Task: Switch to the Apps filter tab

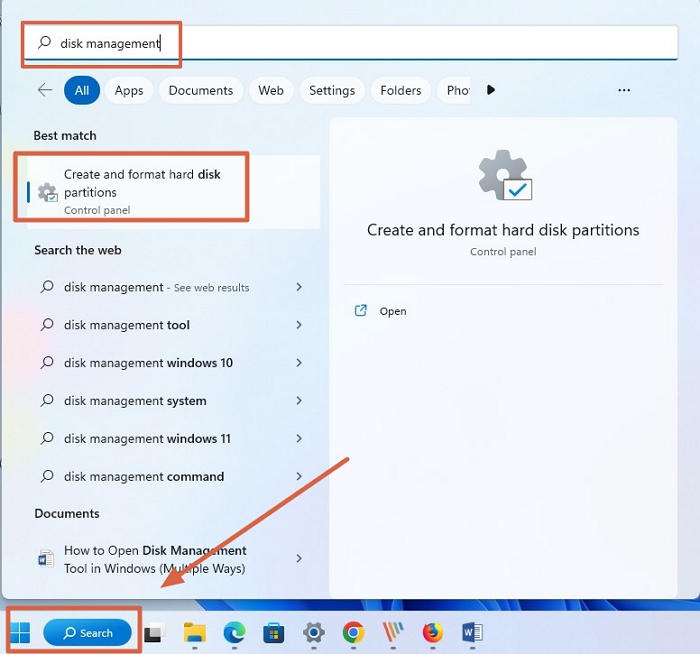Action: (129, 90)
